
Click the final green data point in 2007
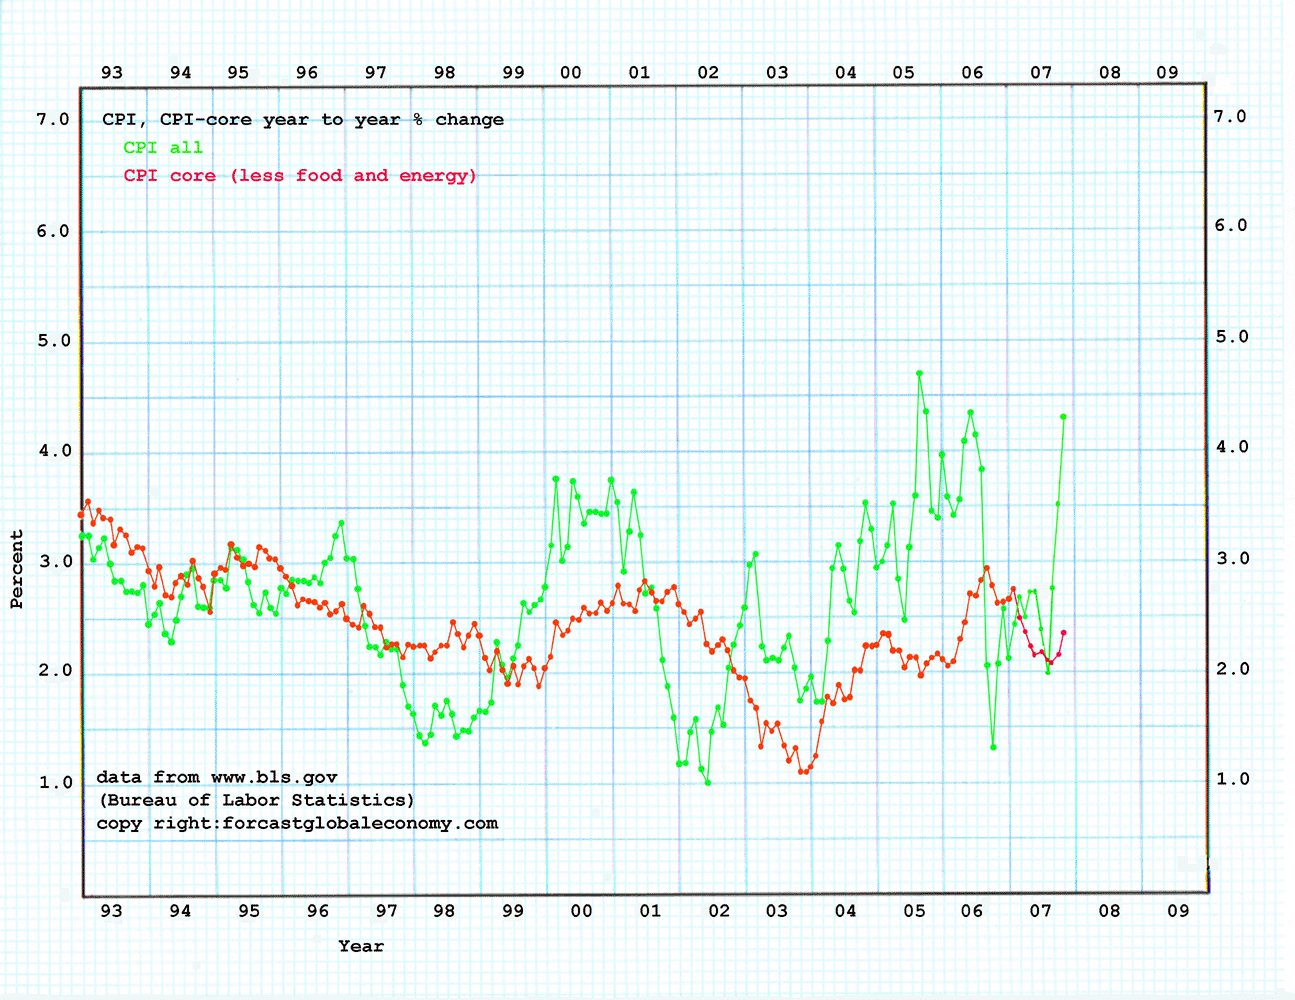click(x=1063, y=417)
